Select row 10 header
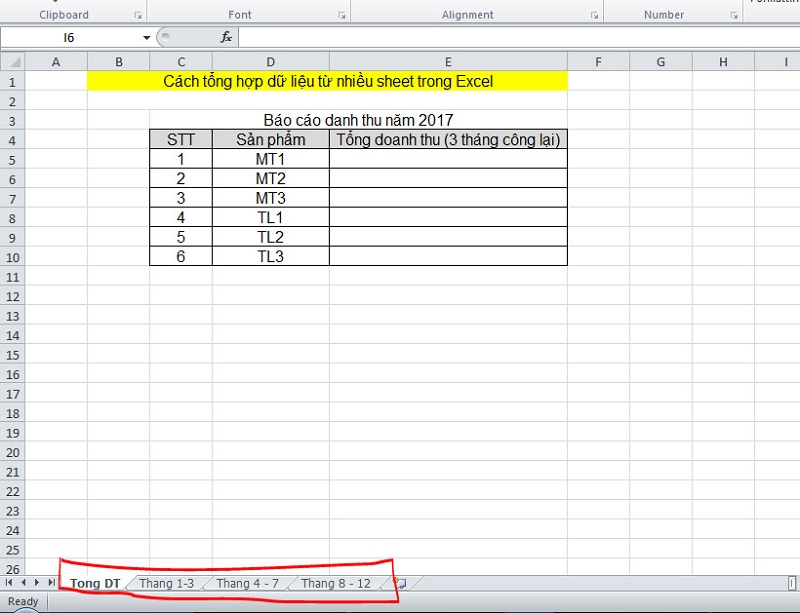Image resolution: width=800 pixels, height=613 pixels. pos(13,257)
